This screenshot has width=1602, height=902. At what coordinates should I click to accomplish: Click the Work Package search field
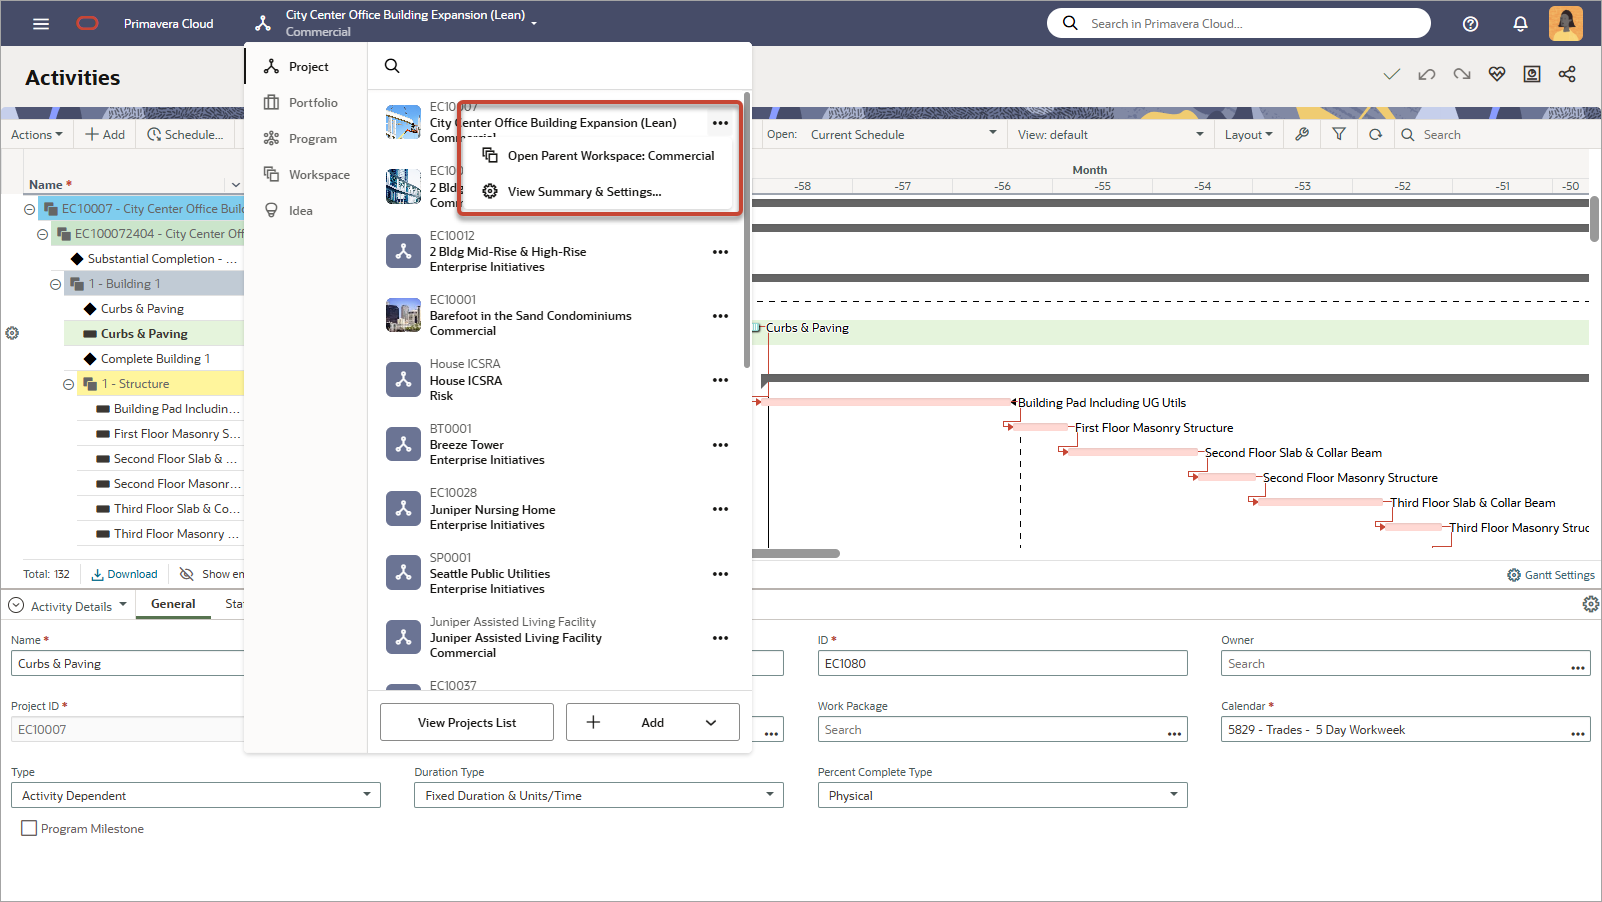pos(1002,730)
